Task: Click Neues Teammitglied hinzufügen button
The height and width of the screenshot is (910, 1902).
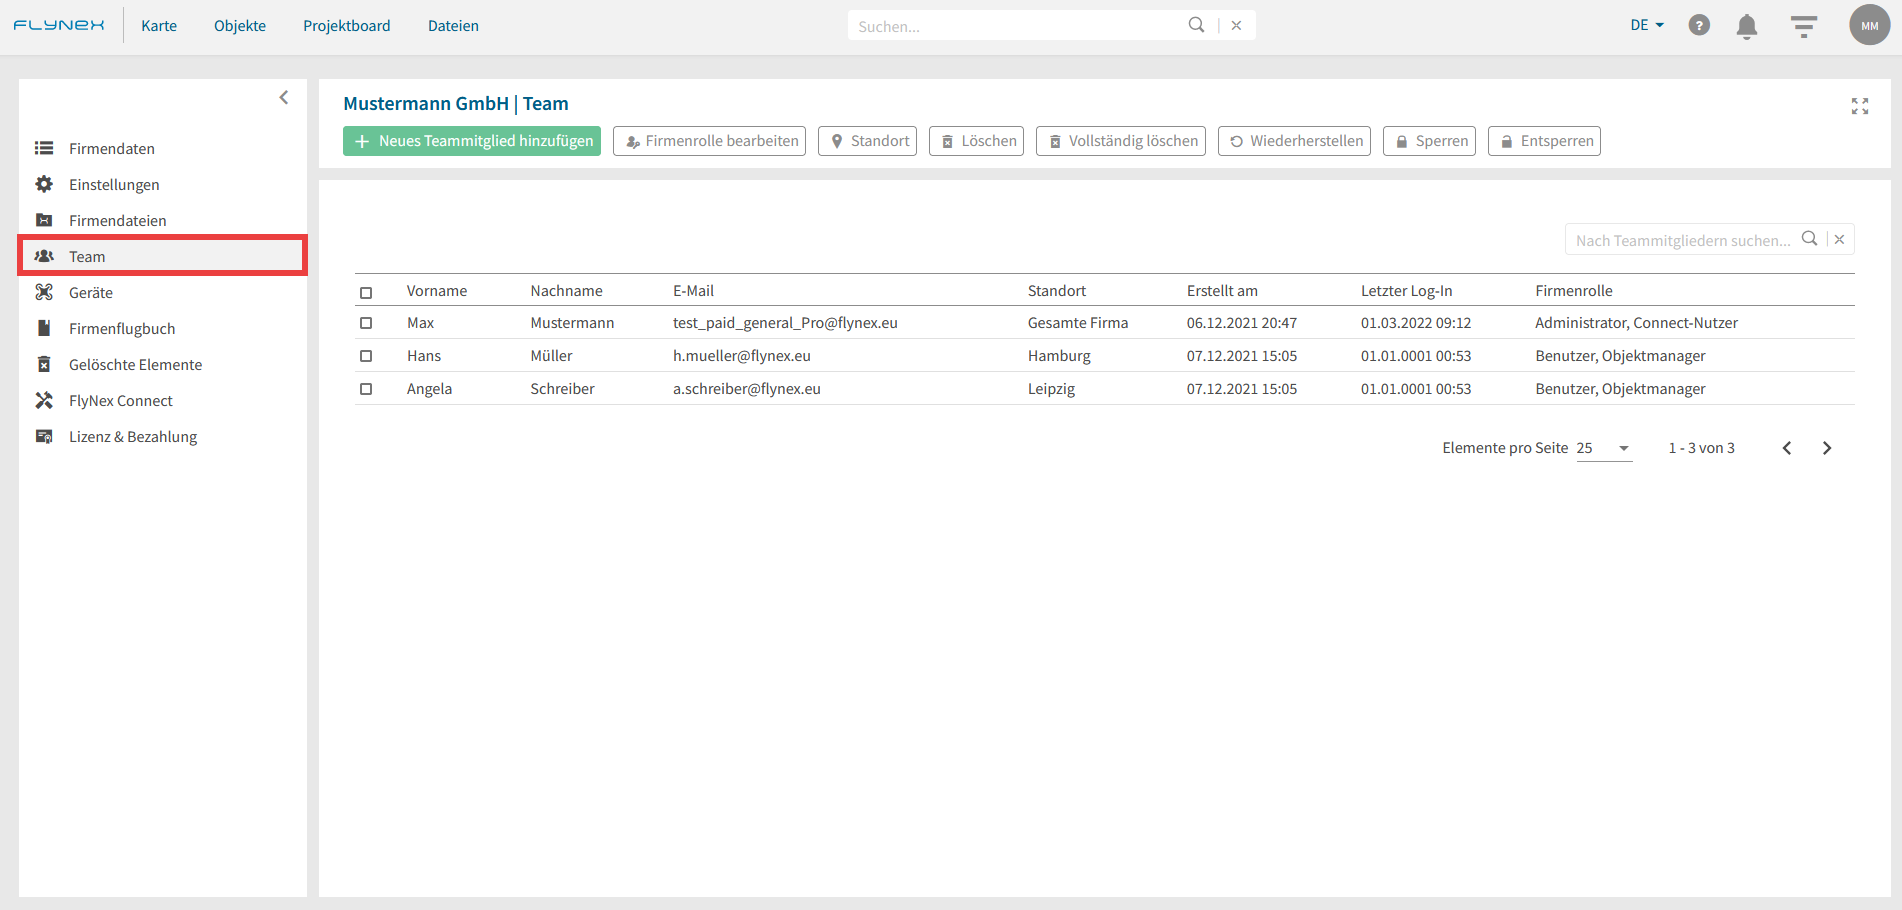Action: 472,141
